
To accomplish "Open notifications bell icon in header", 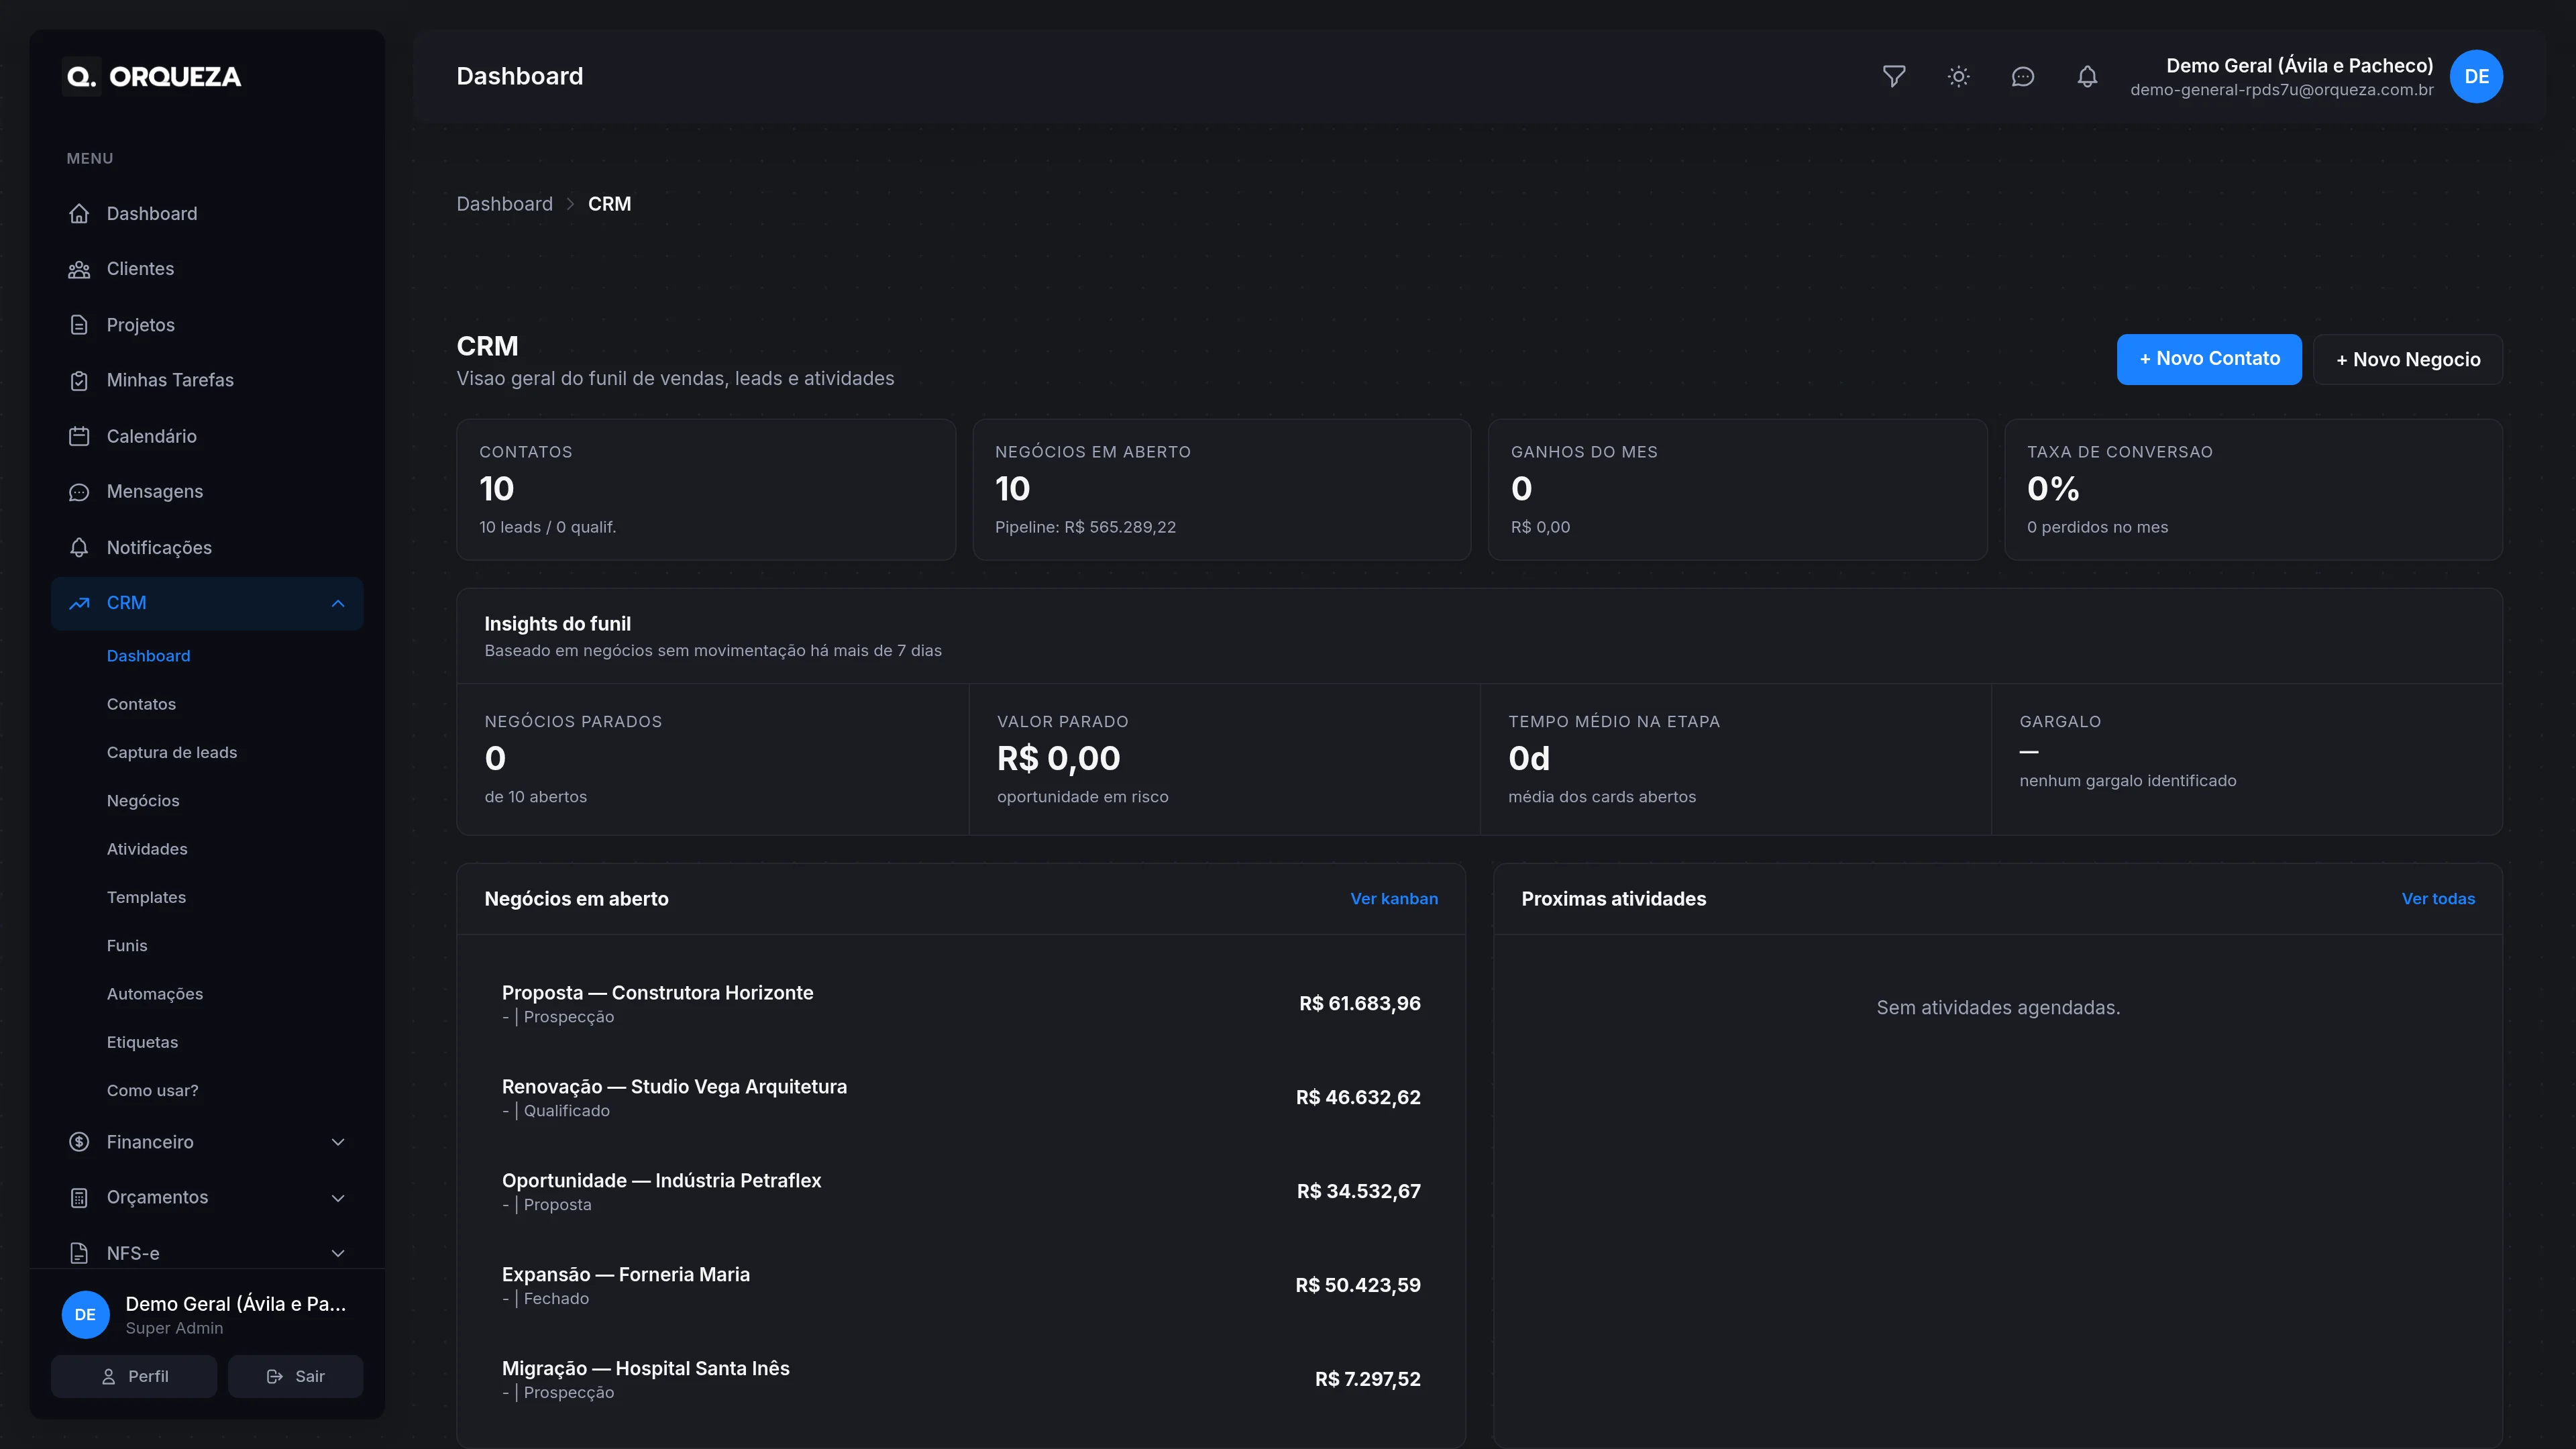I will tap(2087, 76).
